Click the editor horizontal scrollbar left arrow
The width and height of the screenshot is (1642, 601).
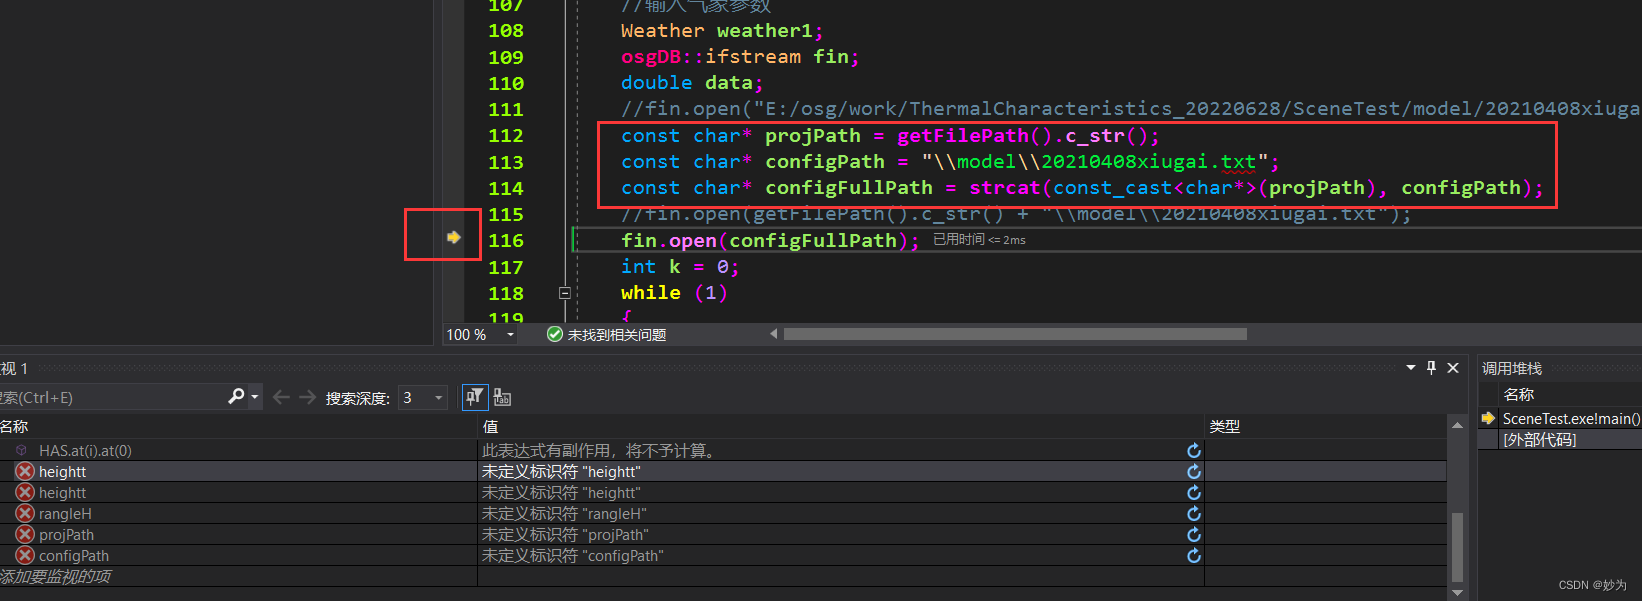[x=773, y=334]
